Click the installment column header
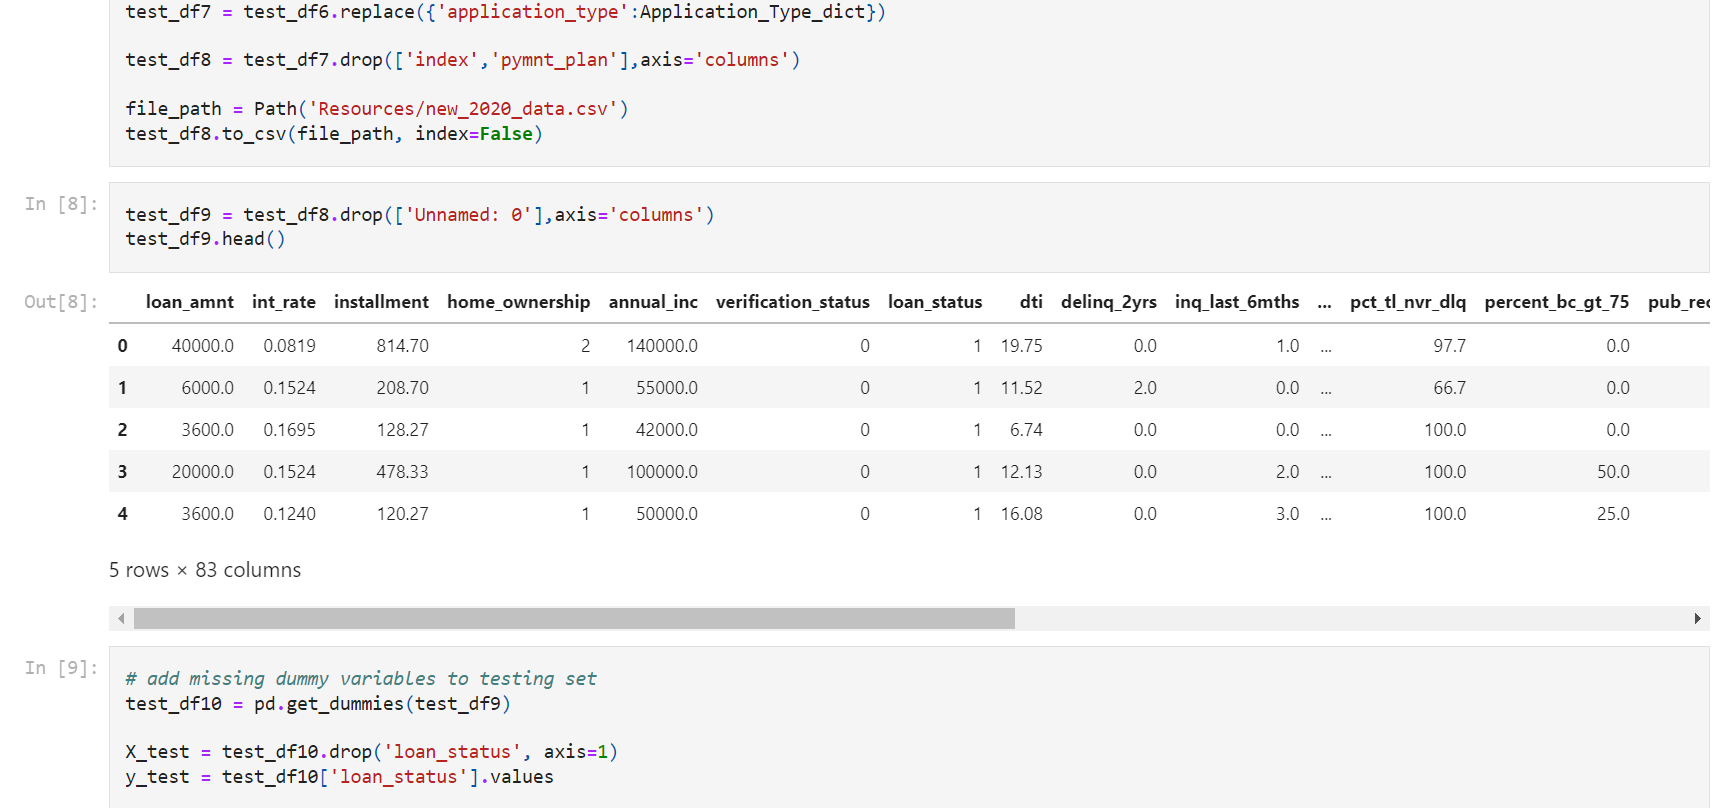The image size is (1730, 808). pyautogui.click(x=381, y=302)
